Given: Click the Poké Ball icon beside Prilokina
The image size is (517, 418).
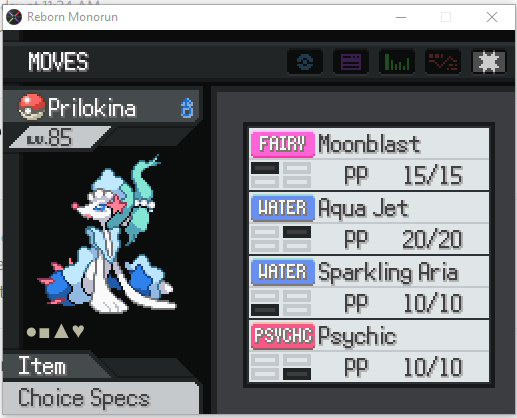Looking at the screenshot, I should (32, 107).
